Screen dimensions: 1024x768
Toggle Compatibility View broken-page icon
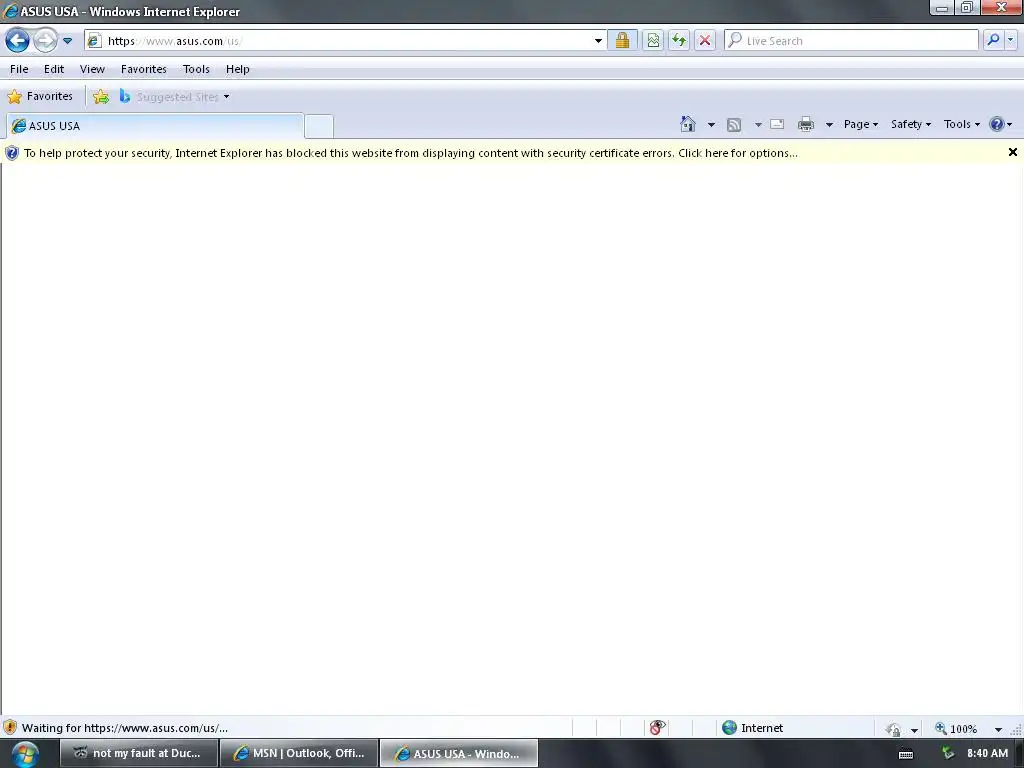point(653,40)
